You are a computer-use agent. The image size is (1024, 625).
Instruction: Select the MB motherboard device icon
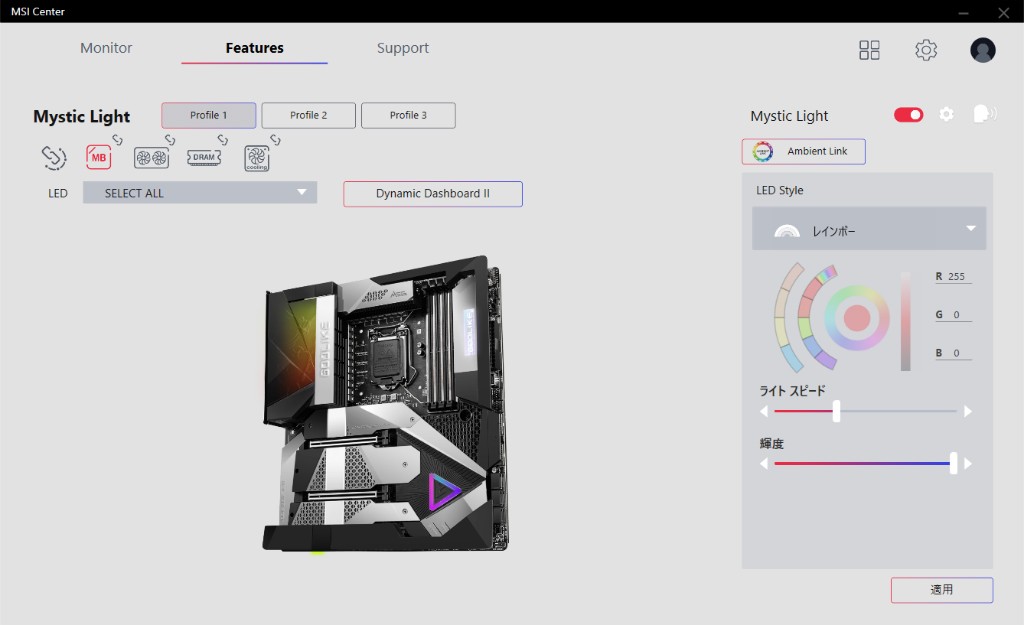tap(99, 158)
